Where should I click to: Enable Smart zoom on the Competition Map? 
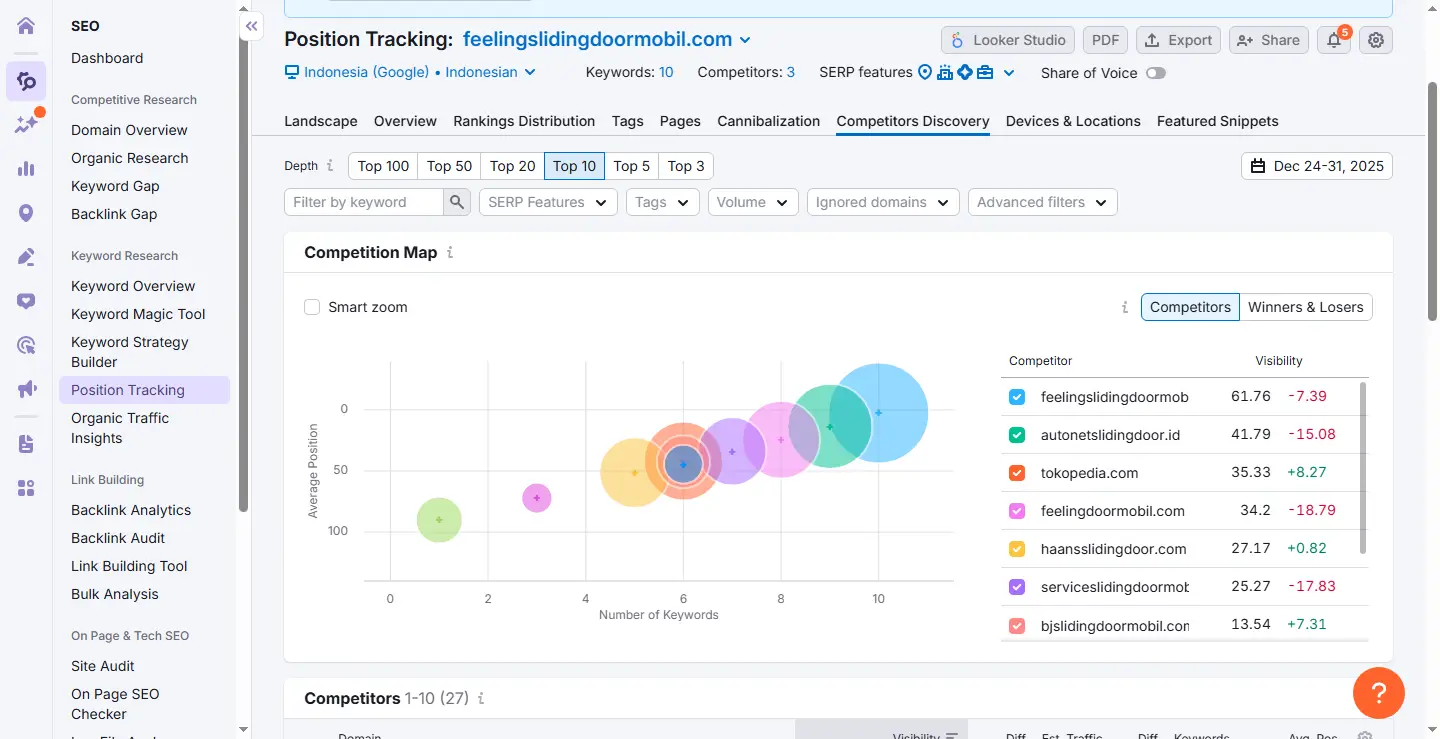click(x=311, y=307)
